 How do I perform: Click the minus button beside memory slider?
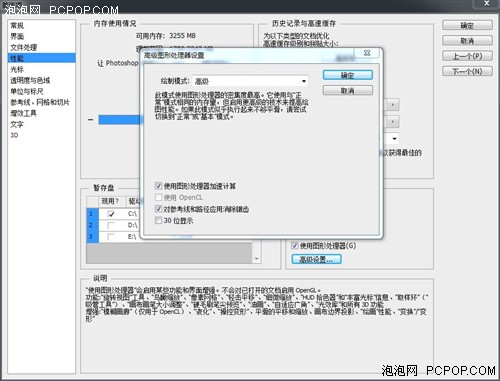pyautogui.click(x=91, y=120)
